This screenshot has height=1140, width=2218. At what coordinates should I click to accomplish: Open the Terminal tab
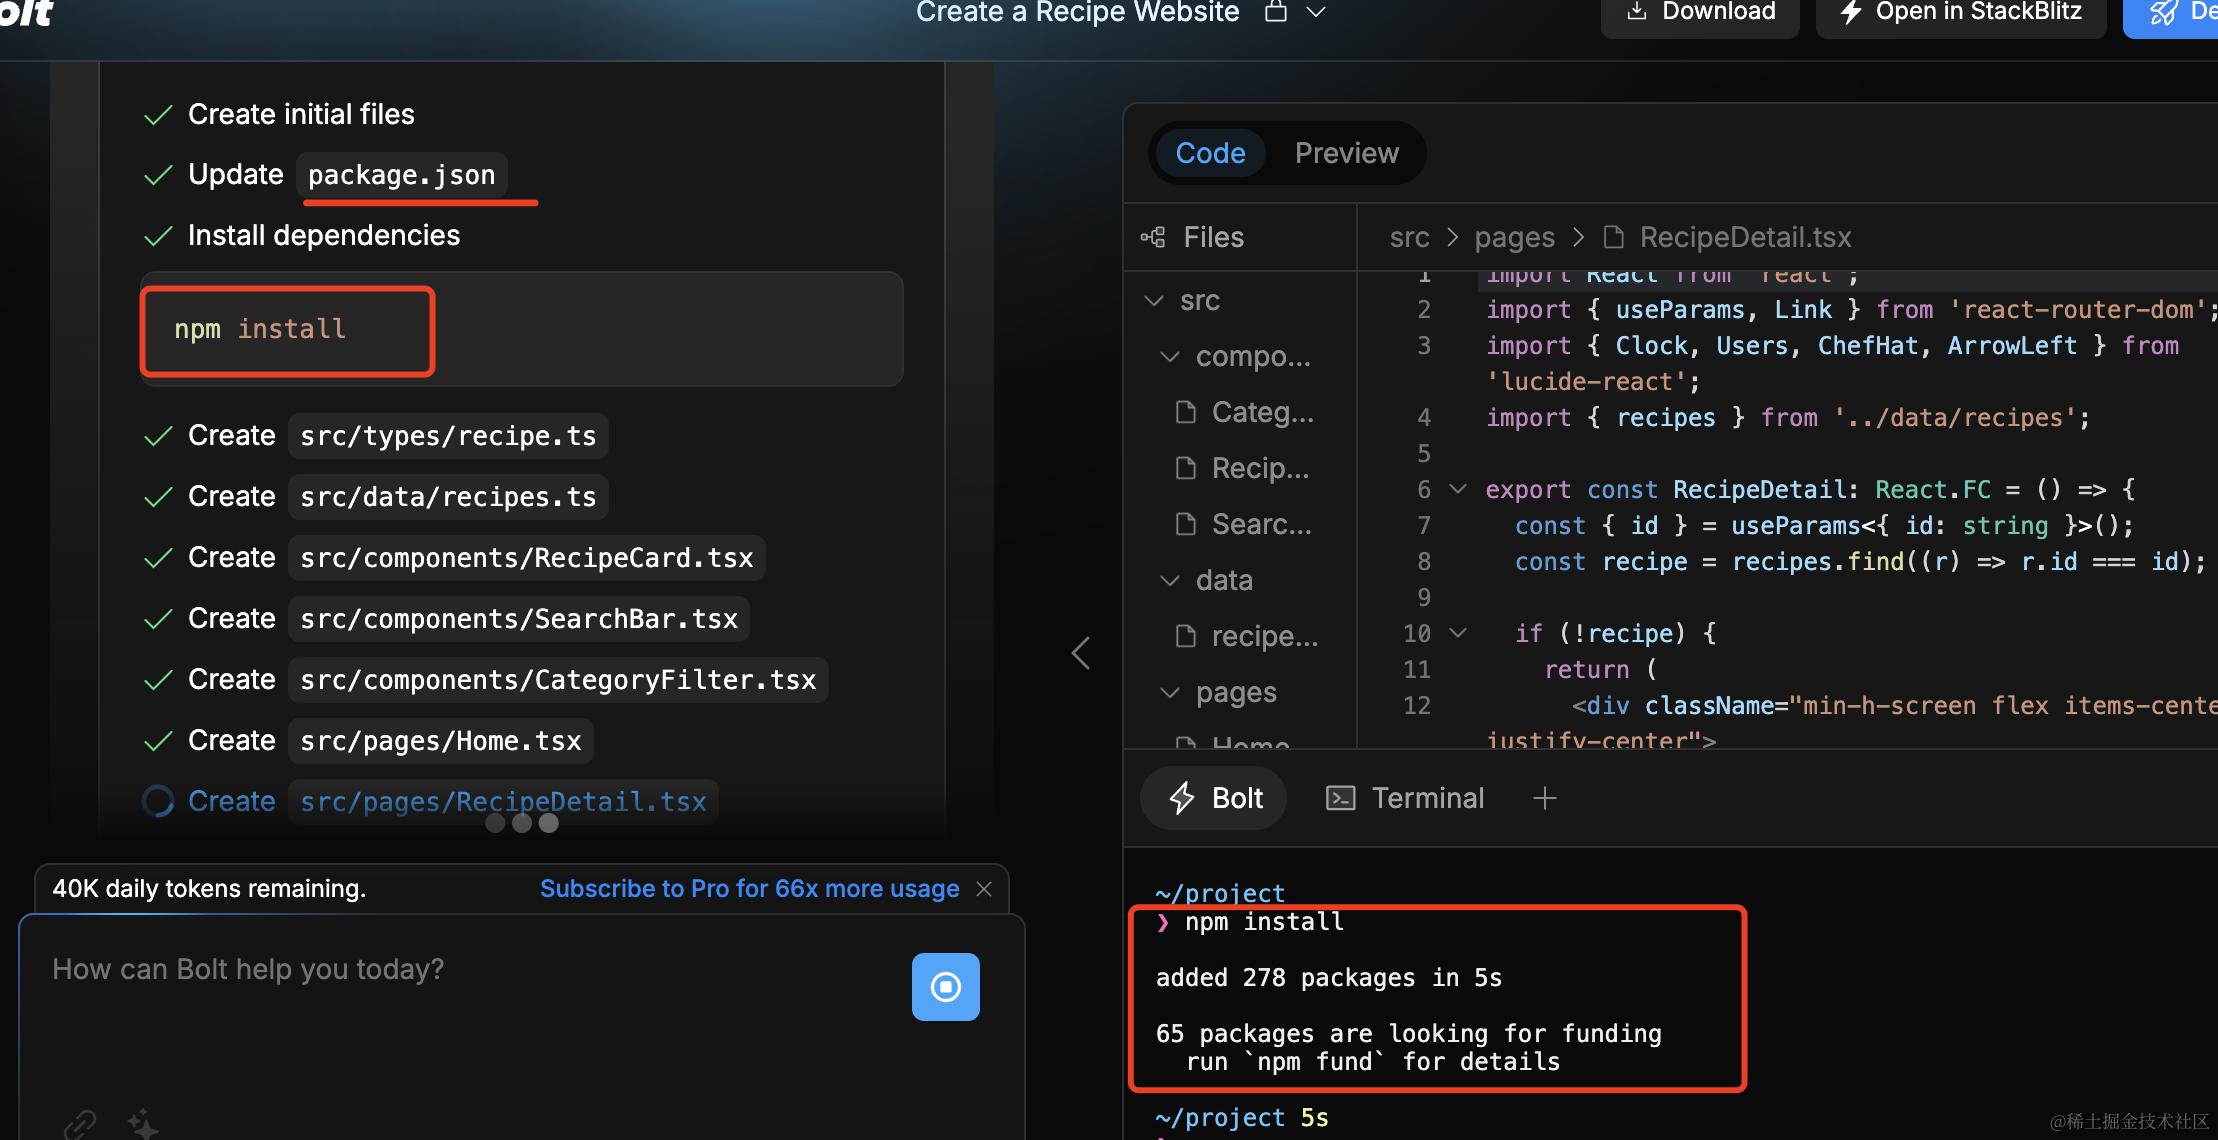[1405, 798]
